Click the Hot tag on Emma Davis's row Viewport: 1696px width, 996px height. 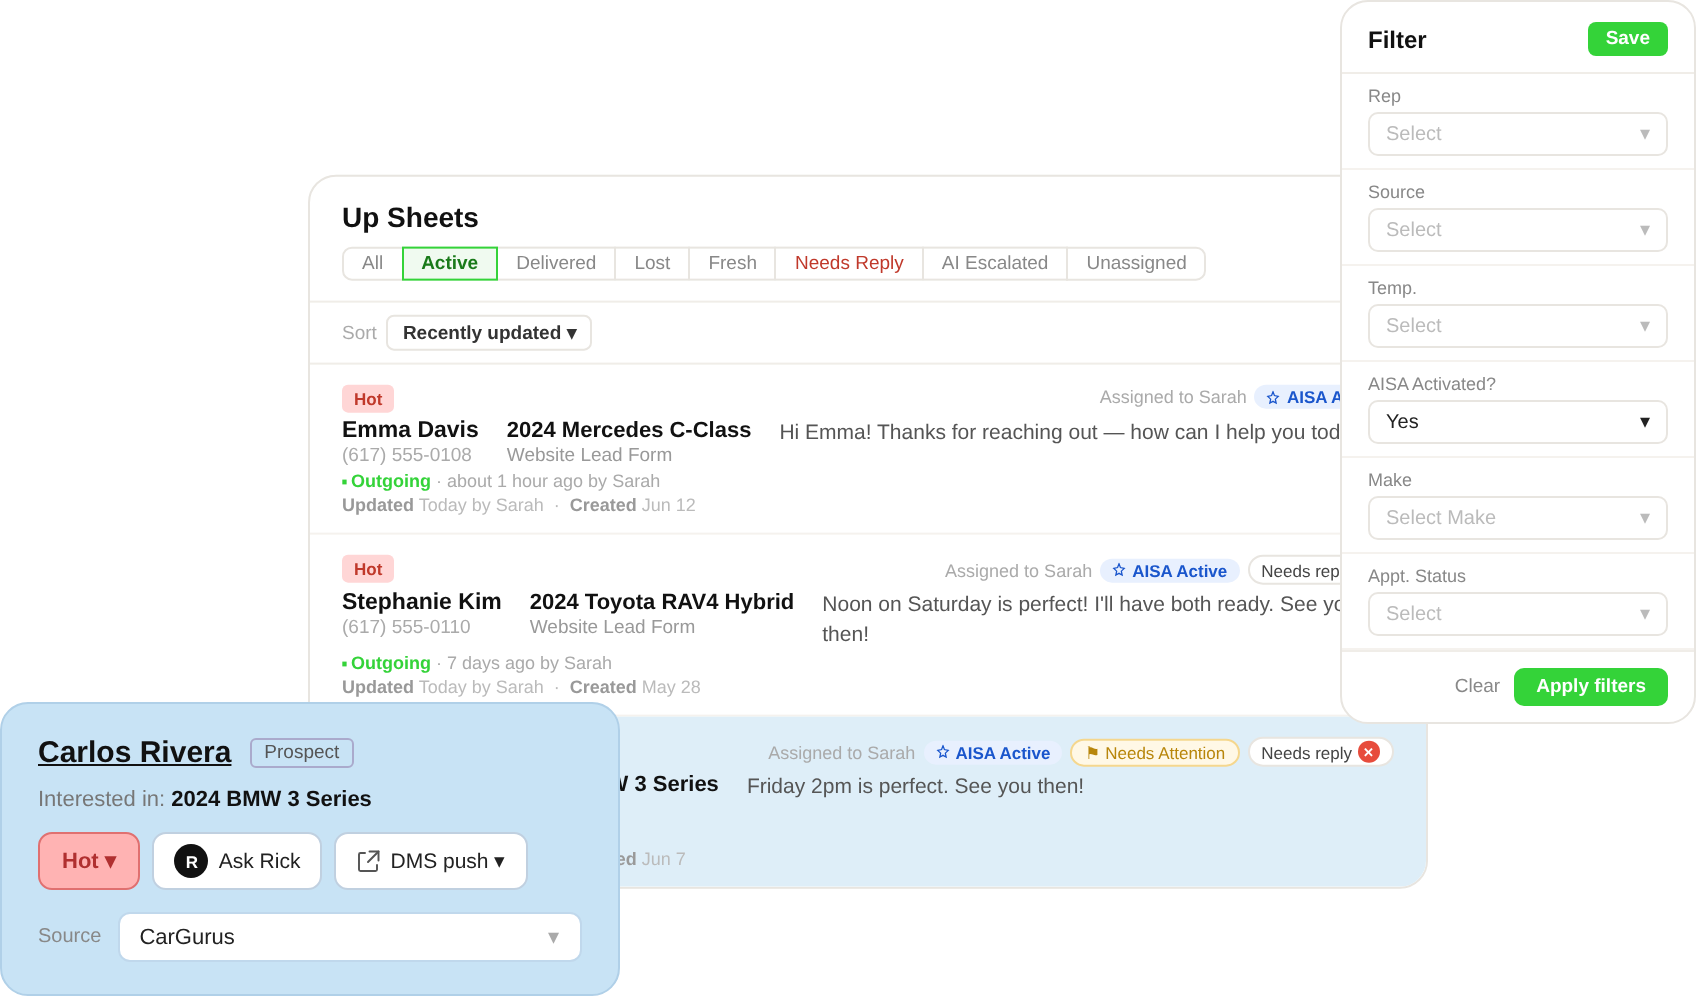pos(368,399)
